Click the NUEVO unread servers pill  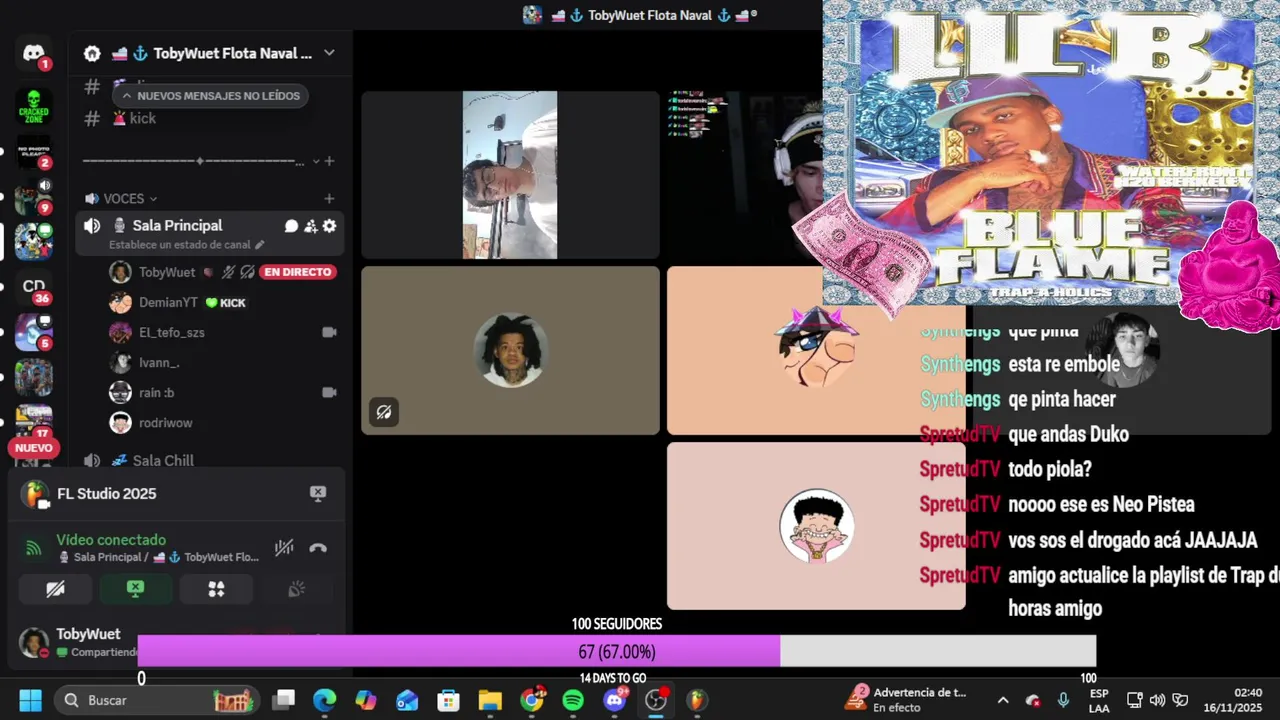click(x=34, y=448)
